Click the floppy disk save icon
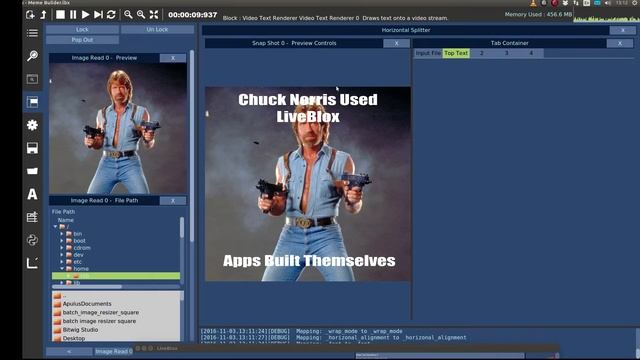Viewport: 640px width, 360px height. (32, 148)
